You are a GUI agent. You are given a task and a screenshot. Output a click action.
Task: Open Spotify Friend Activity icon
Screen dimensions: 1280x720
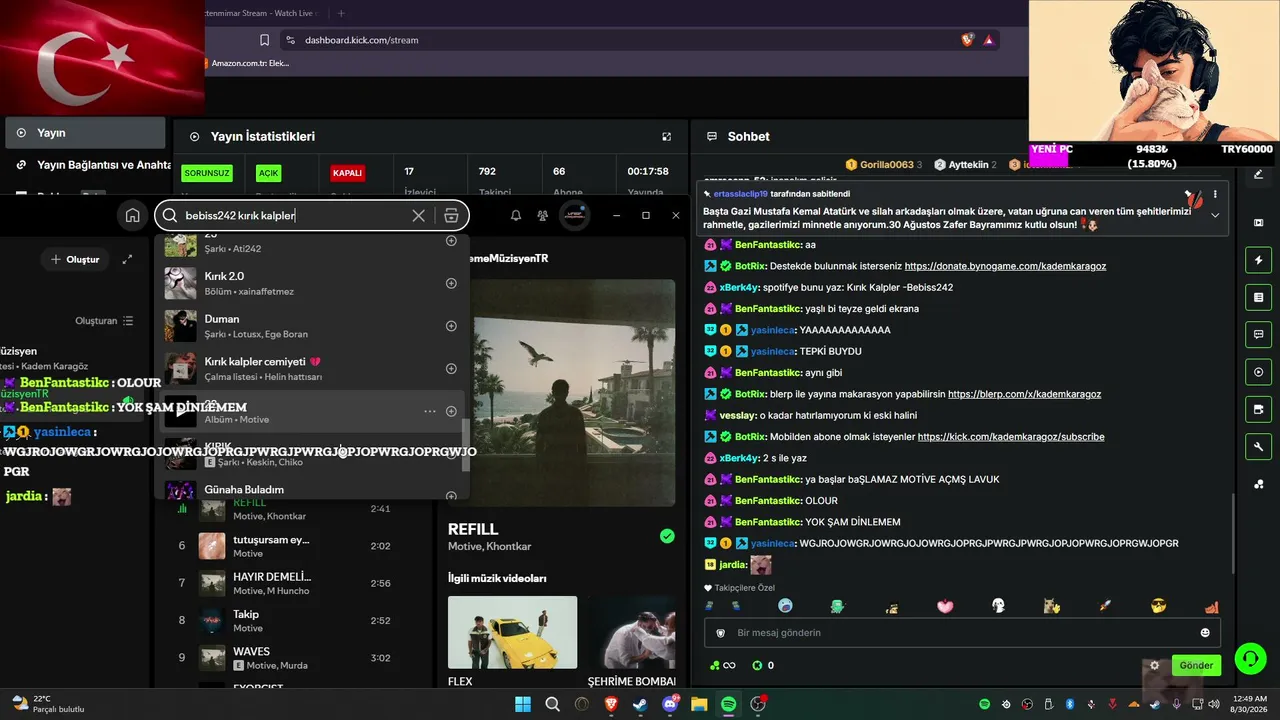[x=542, y=215]
